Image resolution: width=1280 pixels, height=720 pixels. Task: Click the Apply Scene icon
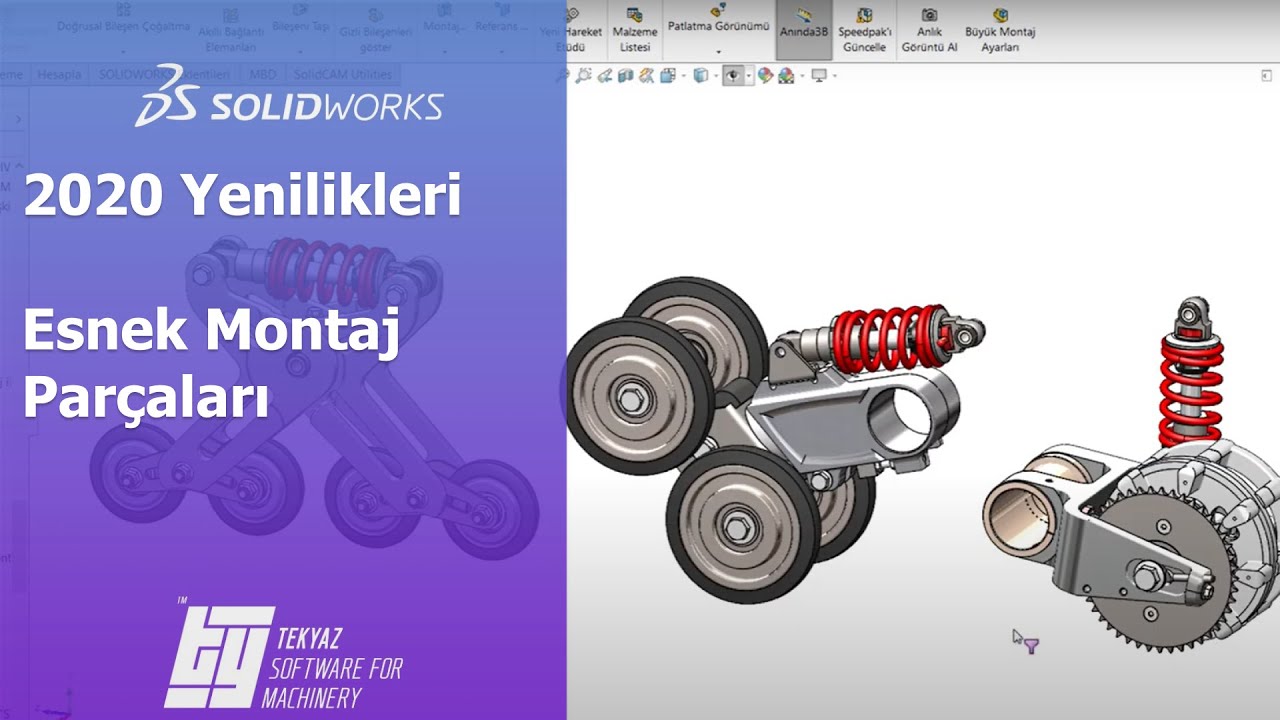(786, 75)
